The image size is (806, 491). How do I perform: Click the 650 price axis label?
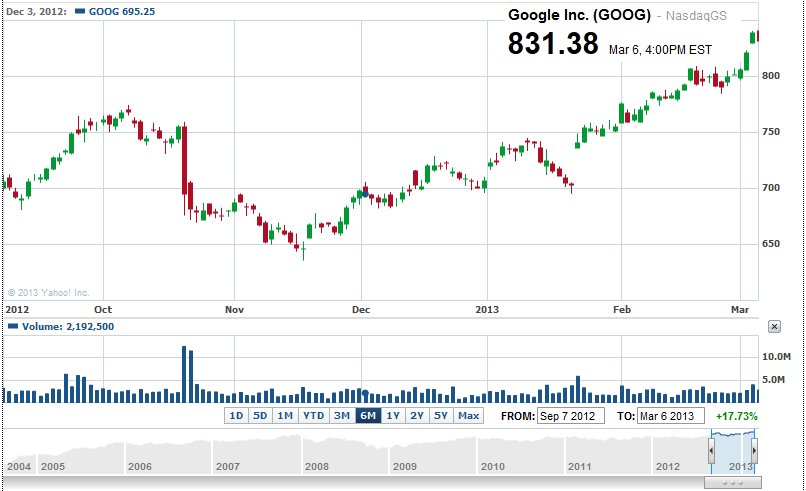point(771,244)
